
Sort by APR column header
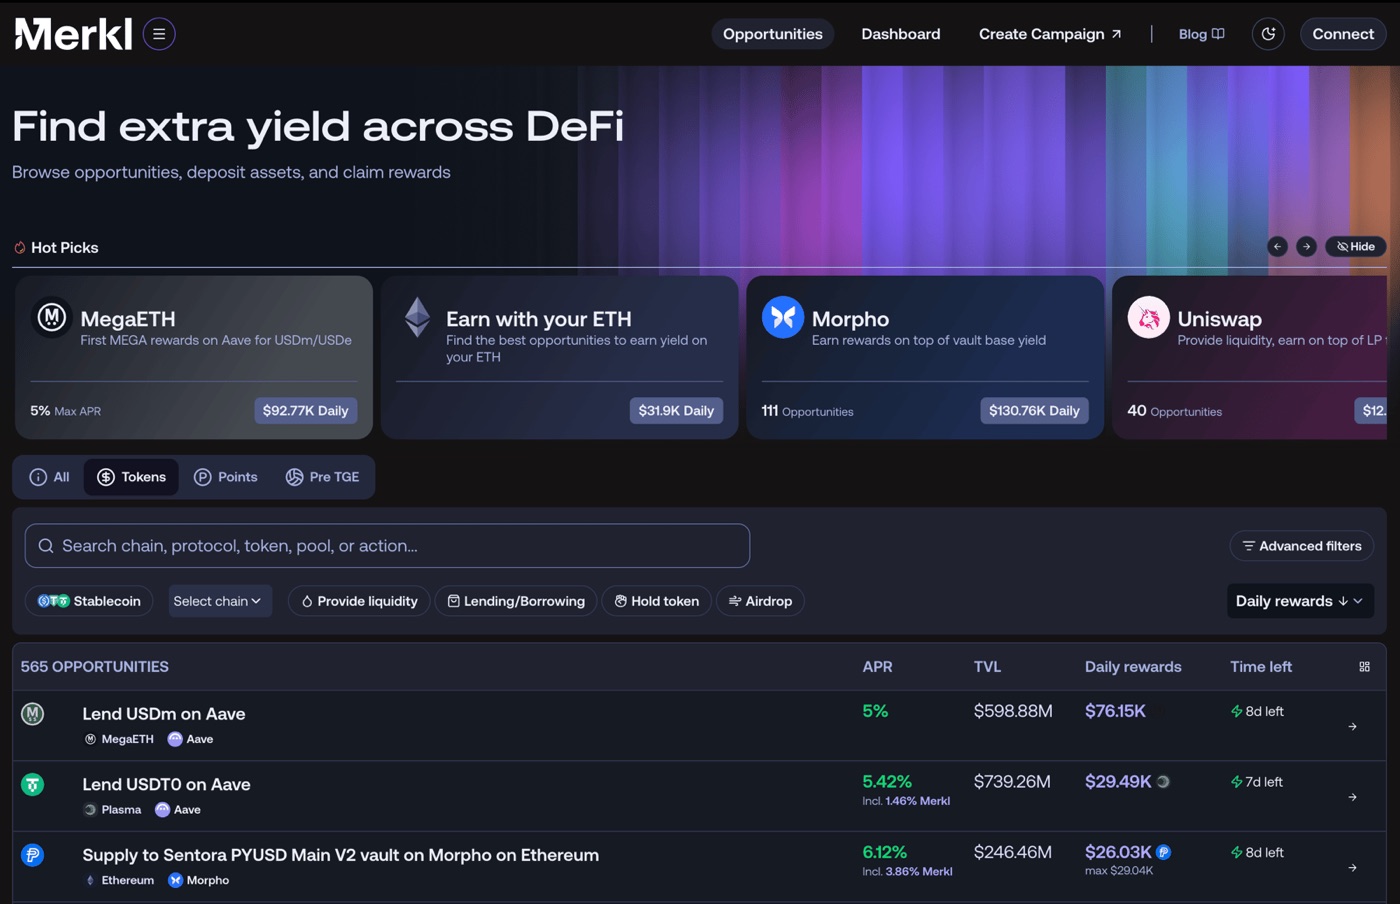tap(877, 667)
